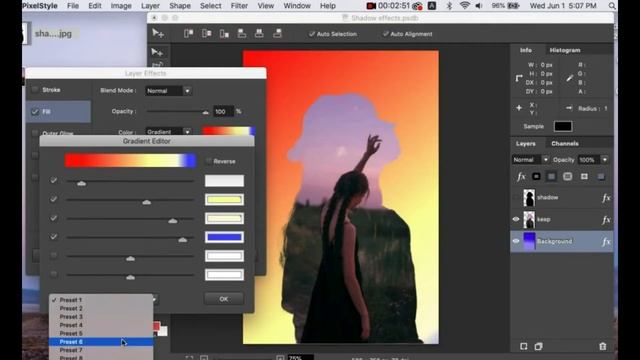
Task: Click the arrow icon beside Radius
Action: (569, 108)
